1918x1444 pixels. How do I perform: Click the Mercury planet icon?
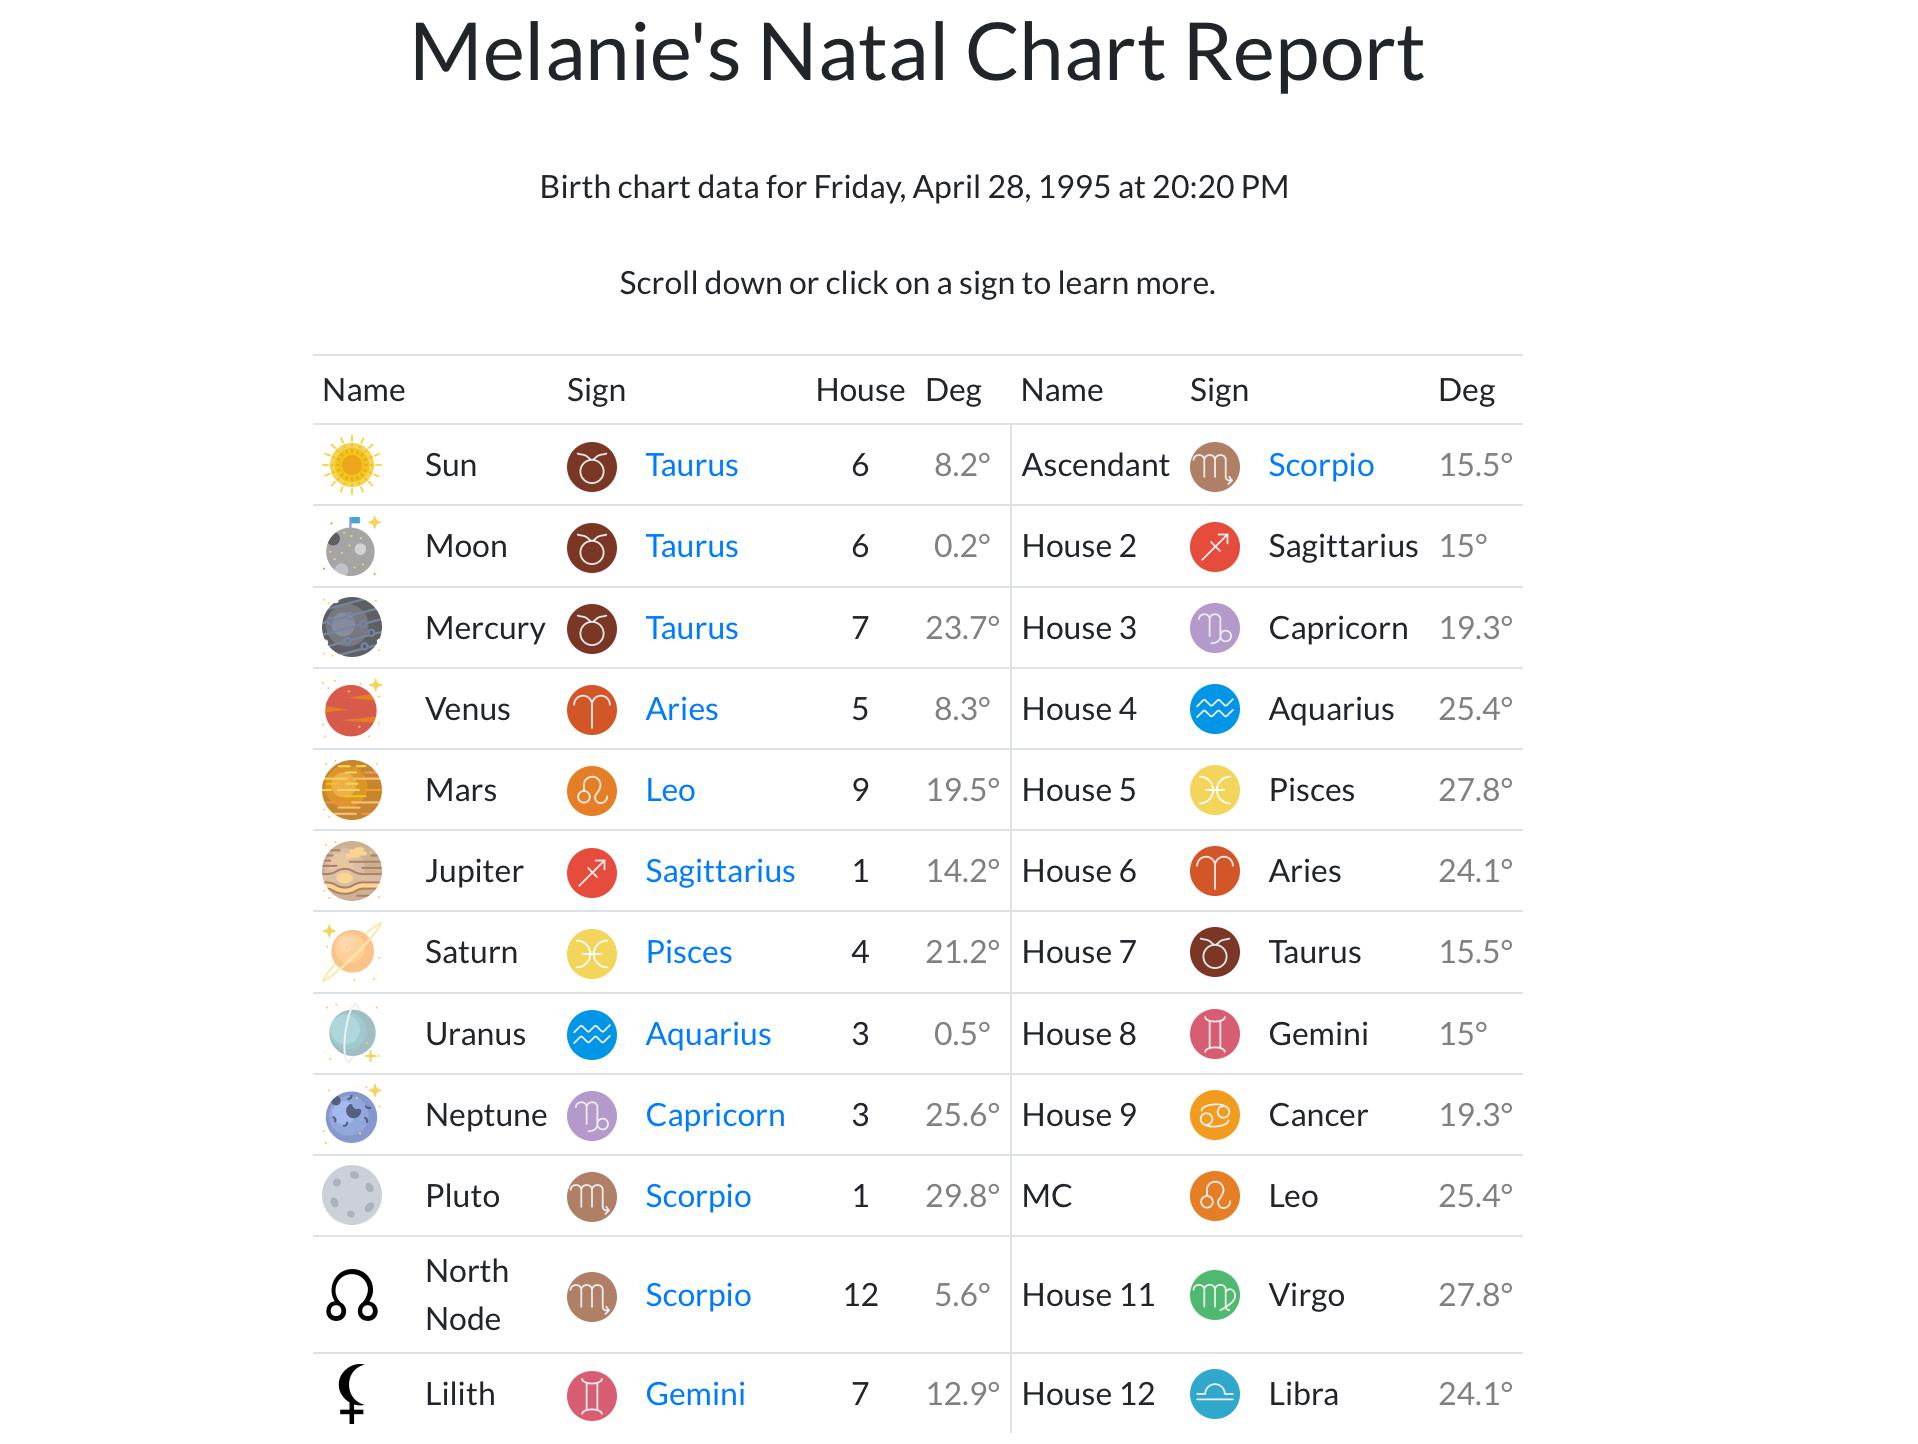[x=352, y=627]
